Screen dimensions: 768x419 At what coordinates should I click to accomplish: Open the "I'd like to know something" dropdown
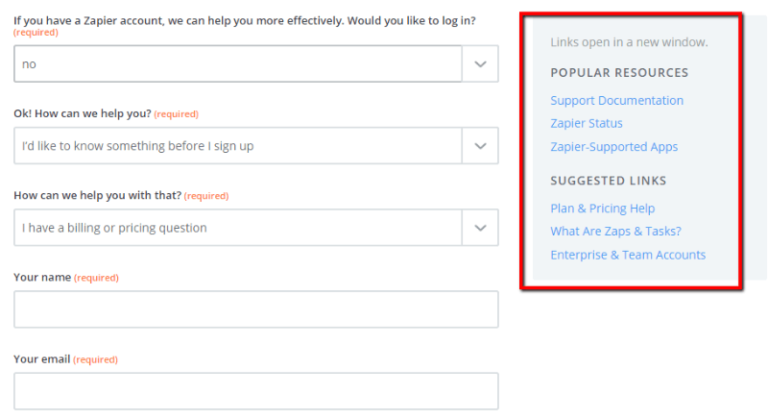(x=238, y=146)
